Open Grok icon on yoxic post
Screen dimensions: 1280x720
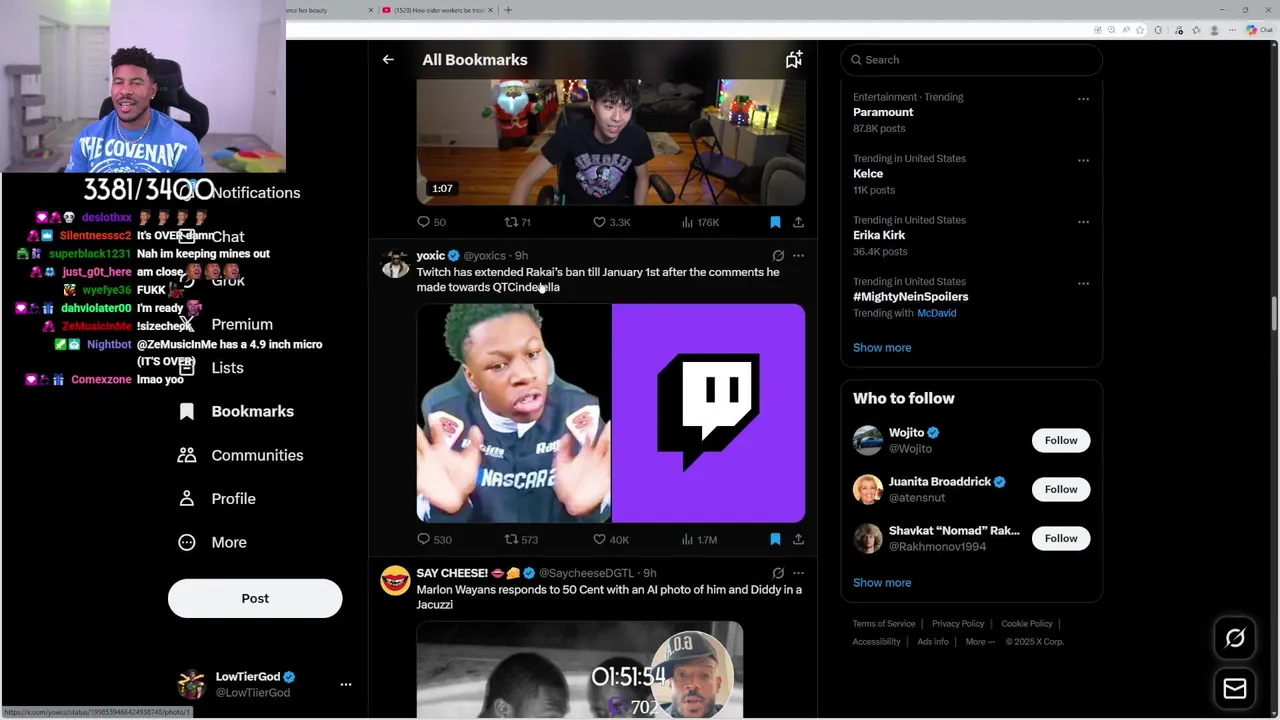[778, 256]
